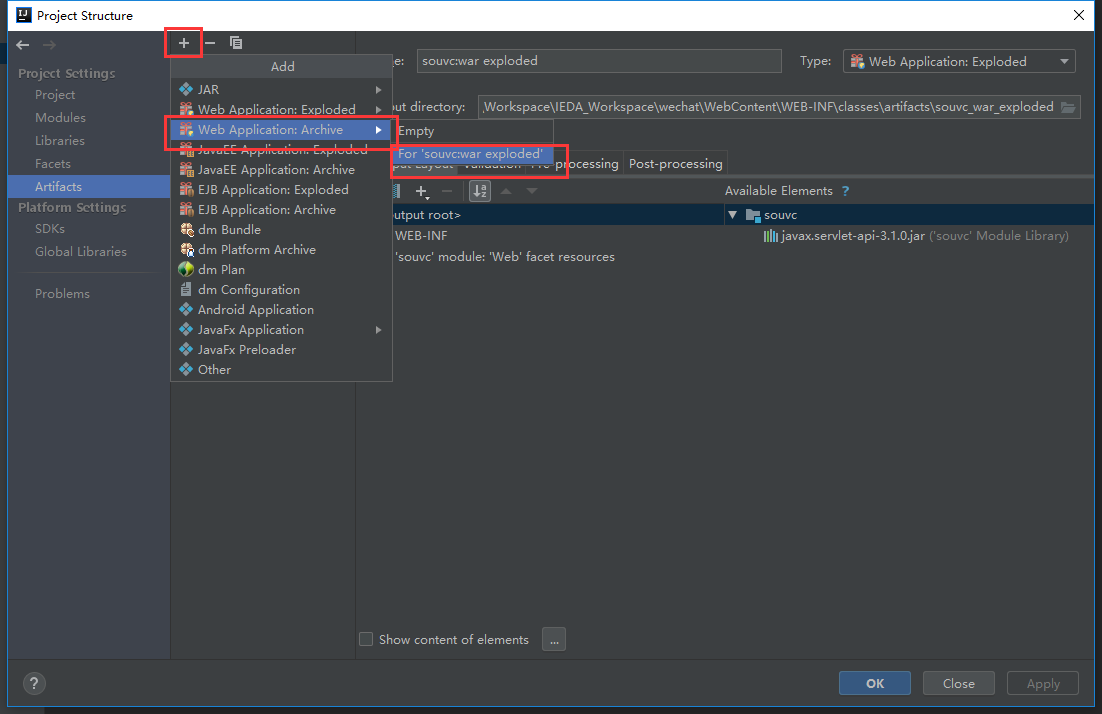Screen dimensions: 1102x714
Task: Click the OK button
Action: pos(875,683)
